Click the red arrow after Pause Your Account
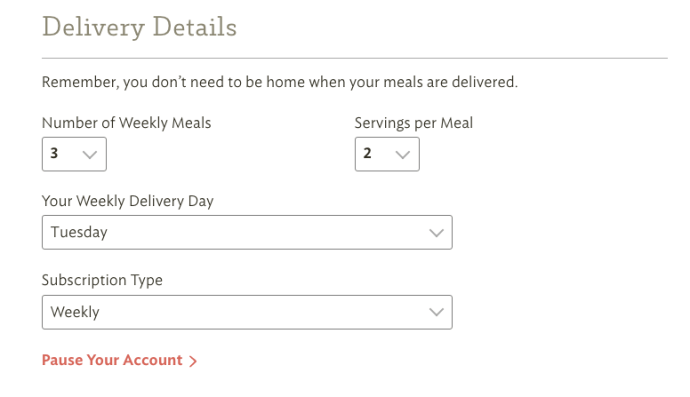 click(193, 361)
